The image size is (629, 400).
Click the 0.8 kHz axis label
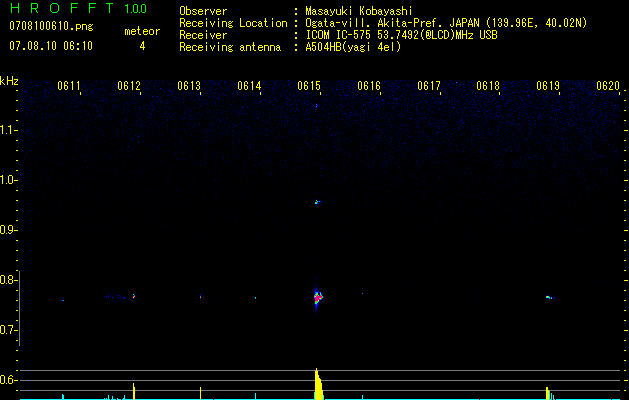(x=7, y=280)
